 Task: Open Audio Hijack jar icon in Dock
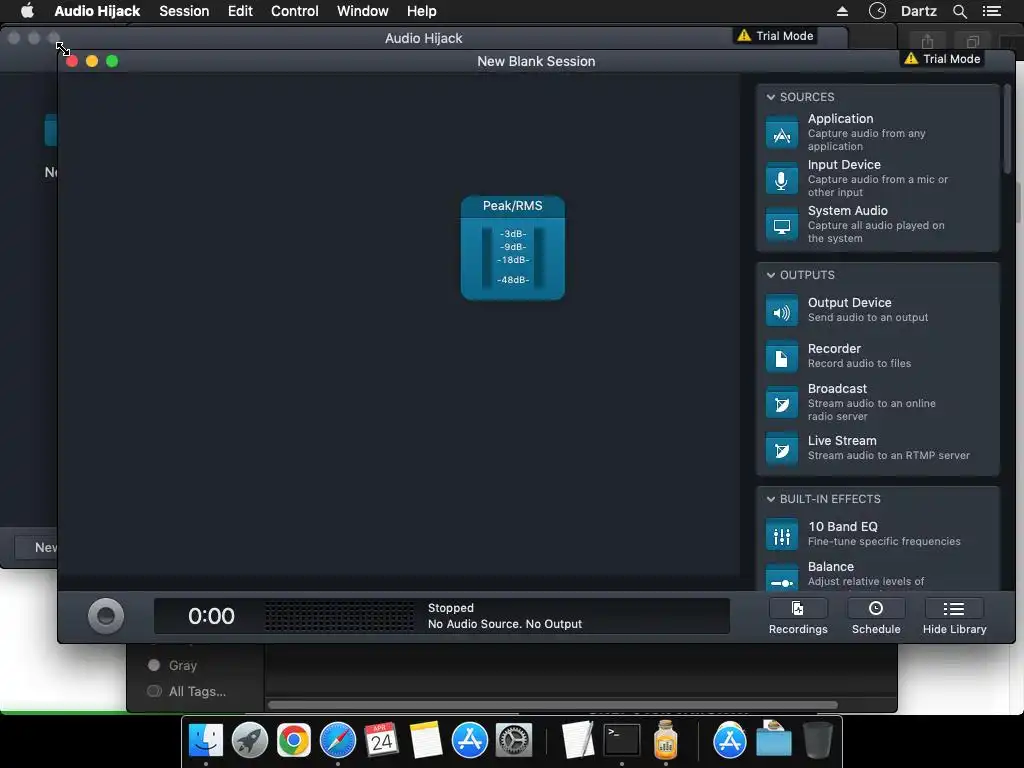665,739
